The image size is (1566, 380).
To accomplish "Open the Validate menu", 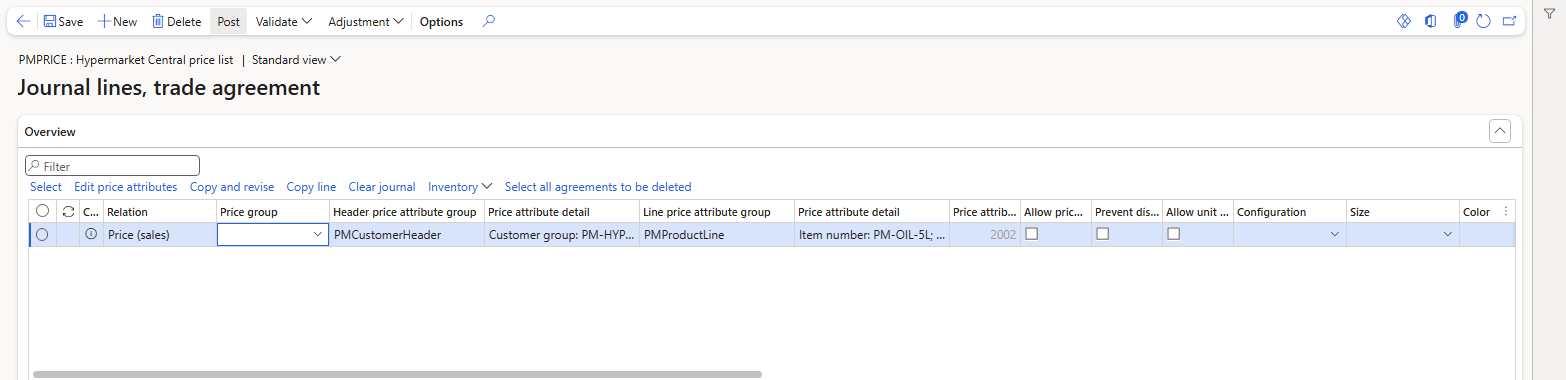I will [x=284, y=21].
